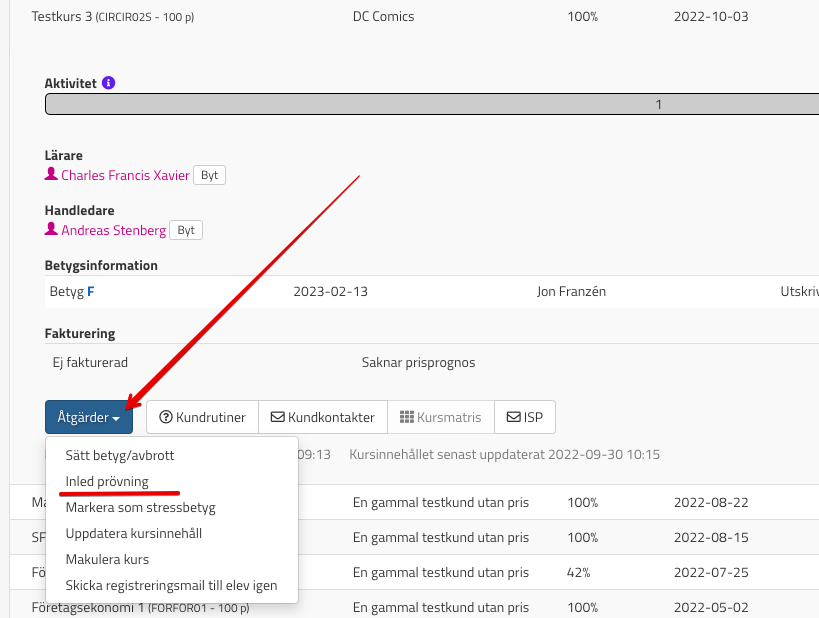The image size is (819, 618).
Task: Open the Andreas Stenberg handledare link
Action: point(113,230)
